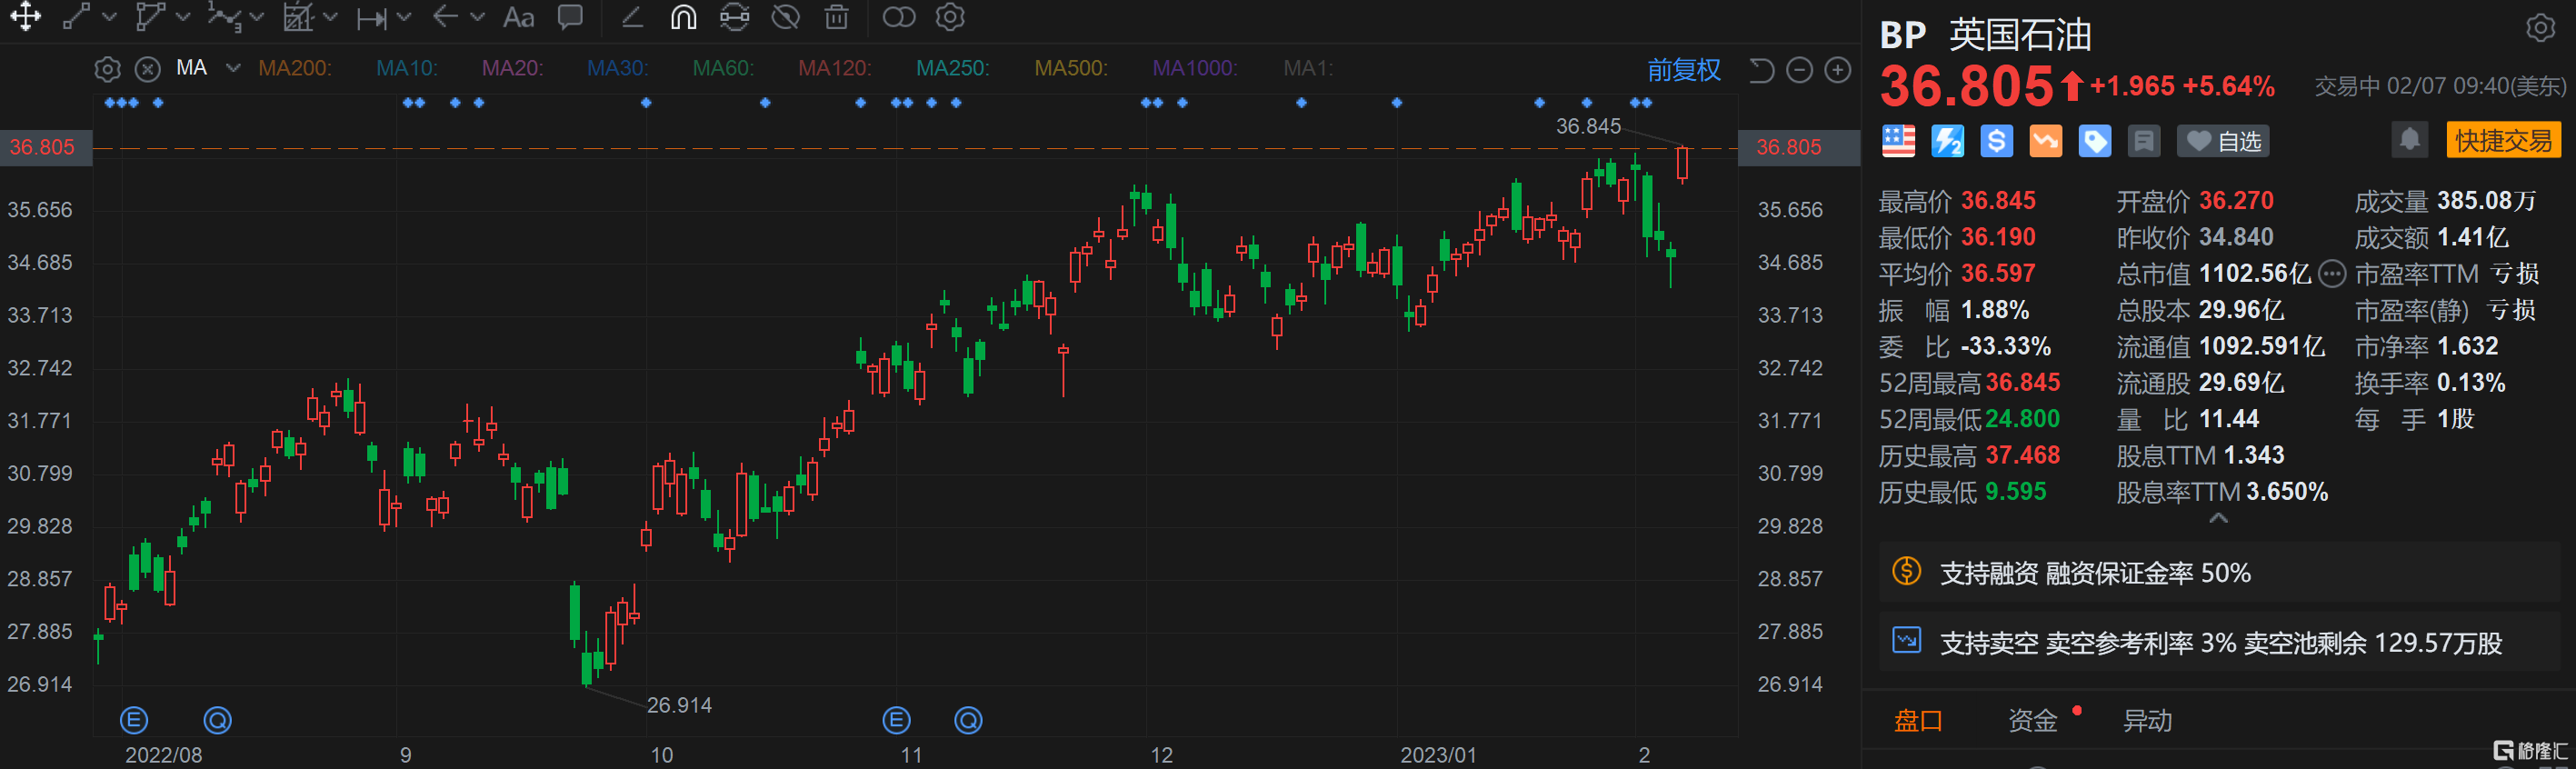The image size is (2576, 769).
Task: Select the measurement range tool
Action: tap(297, 17)
